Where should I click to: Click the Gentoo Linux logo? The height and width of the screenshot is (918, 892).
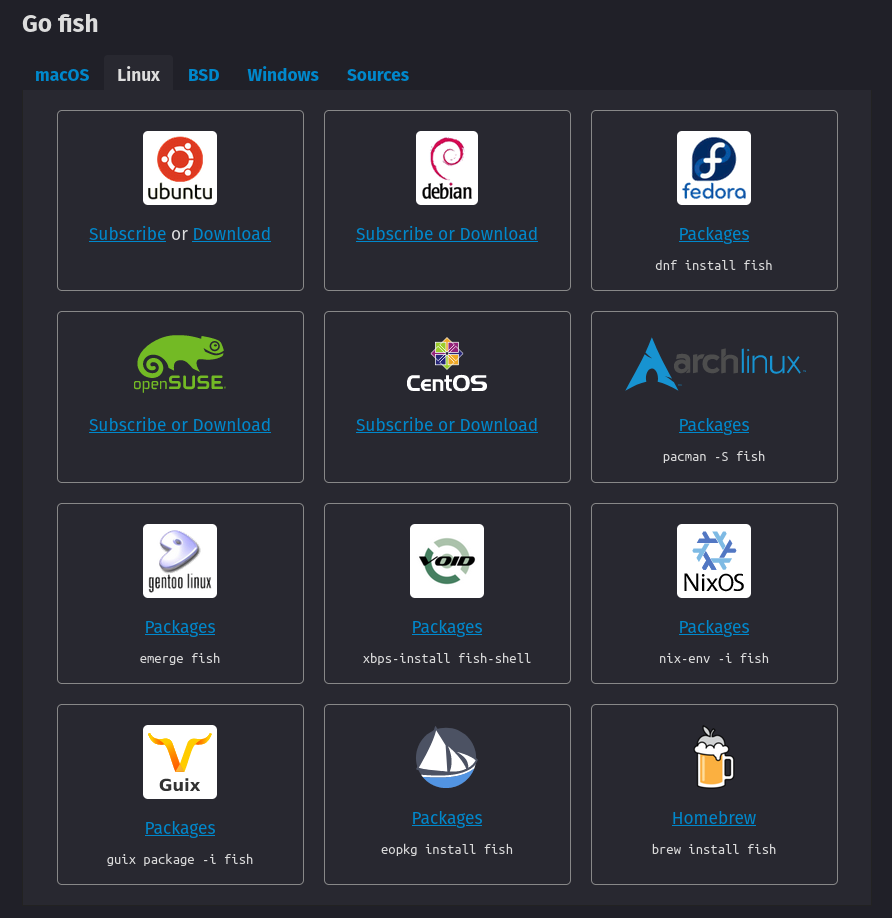pos(180,560)
